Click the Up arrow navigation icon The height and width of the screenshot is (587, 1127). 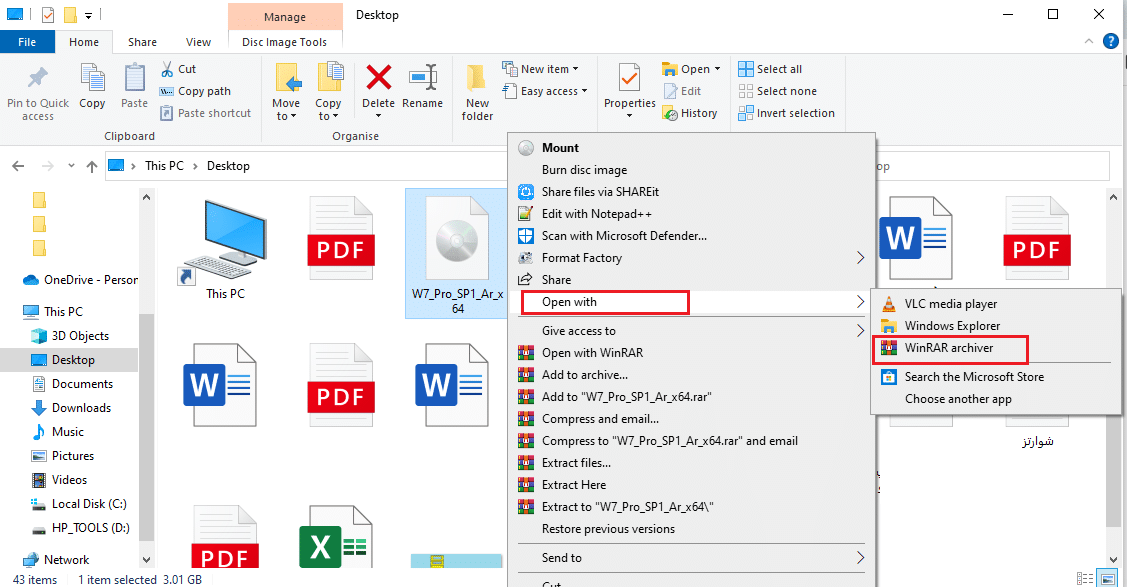[x=90, y=166]
